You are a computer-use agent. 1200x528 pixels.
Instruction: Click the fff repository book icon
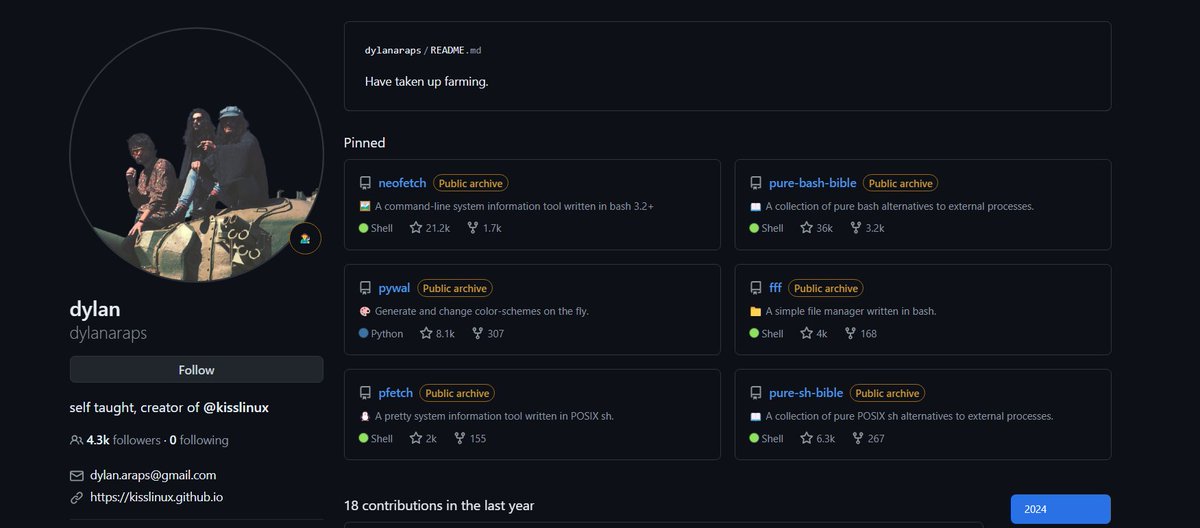tap(756, 288)
